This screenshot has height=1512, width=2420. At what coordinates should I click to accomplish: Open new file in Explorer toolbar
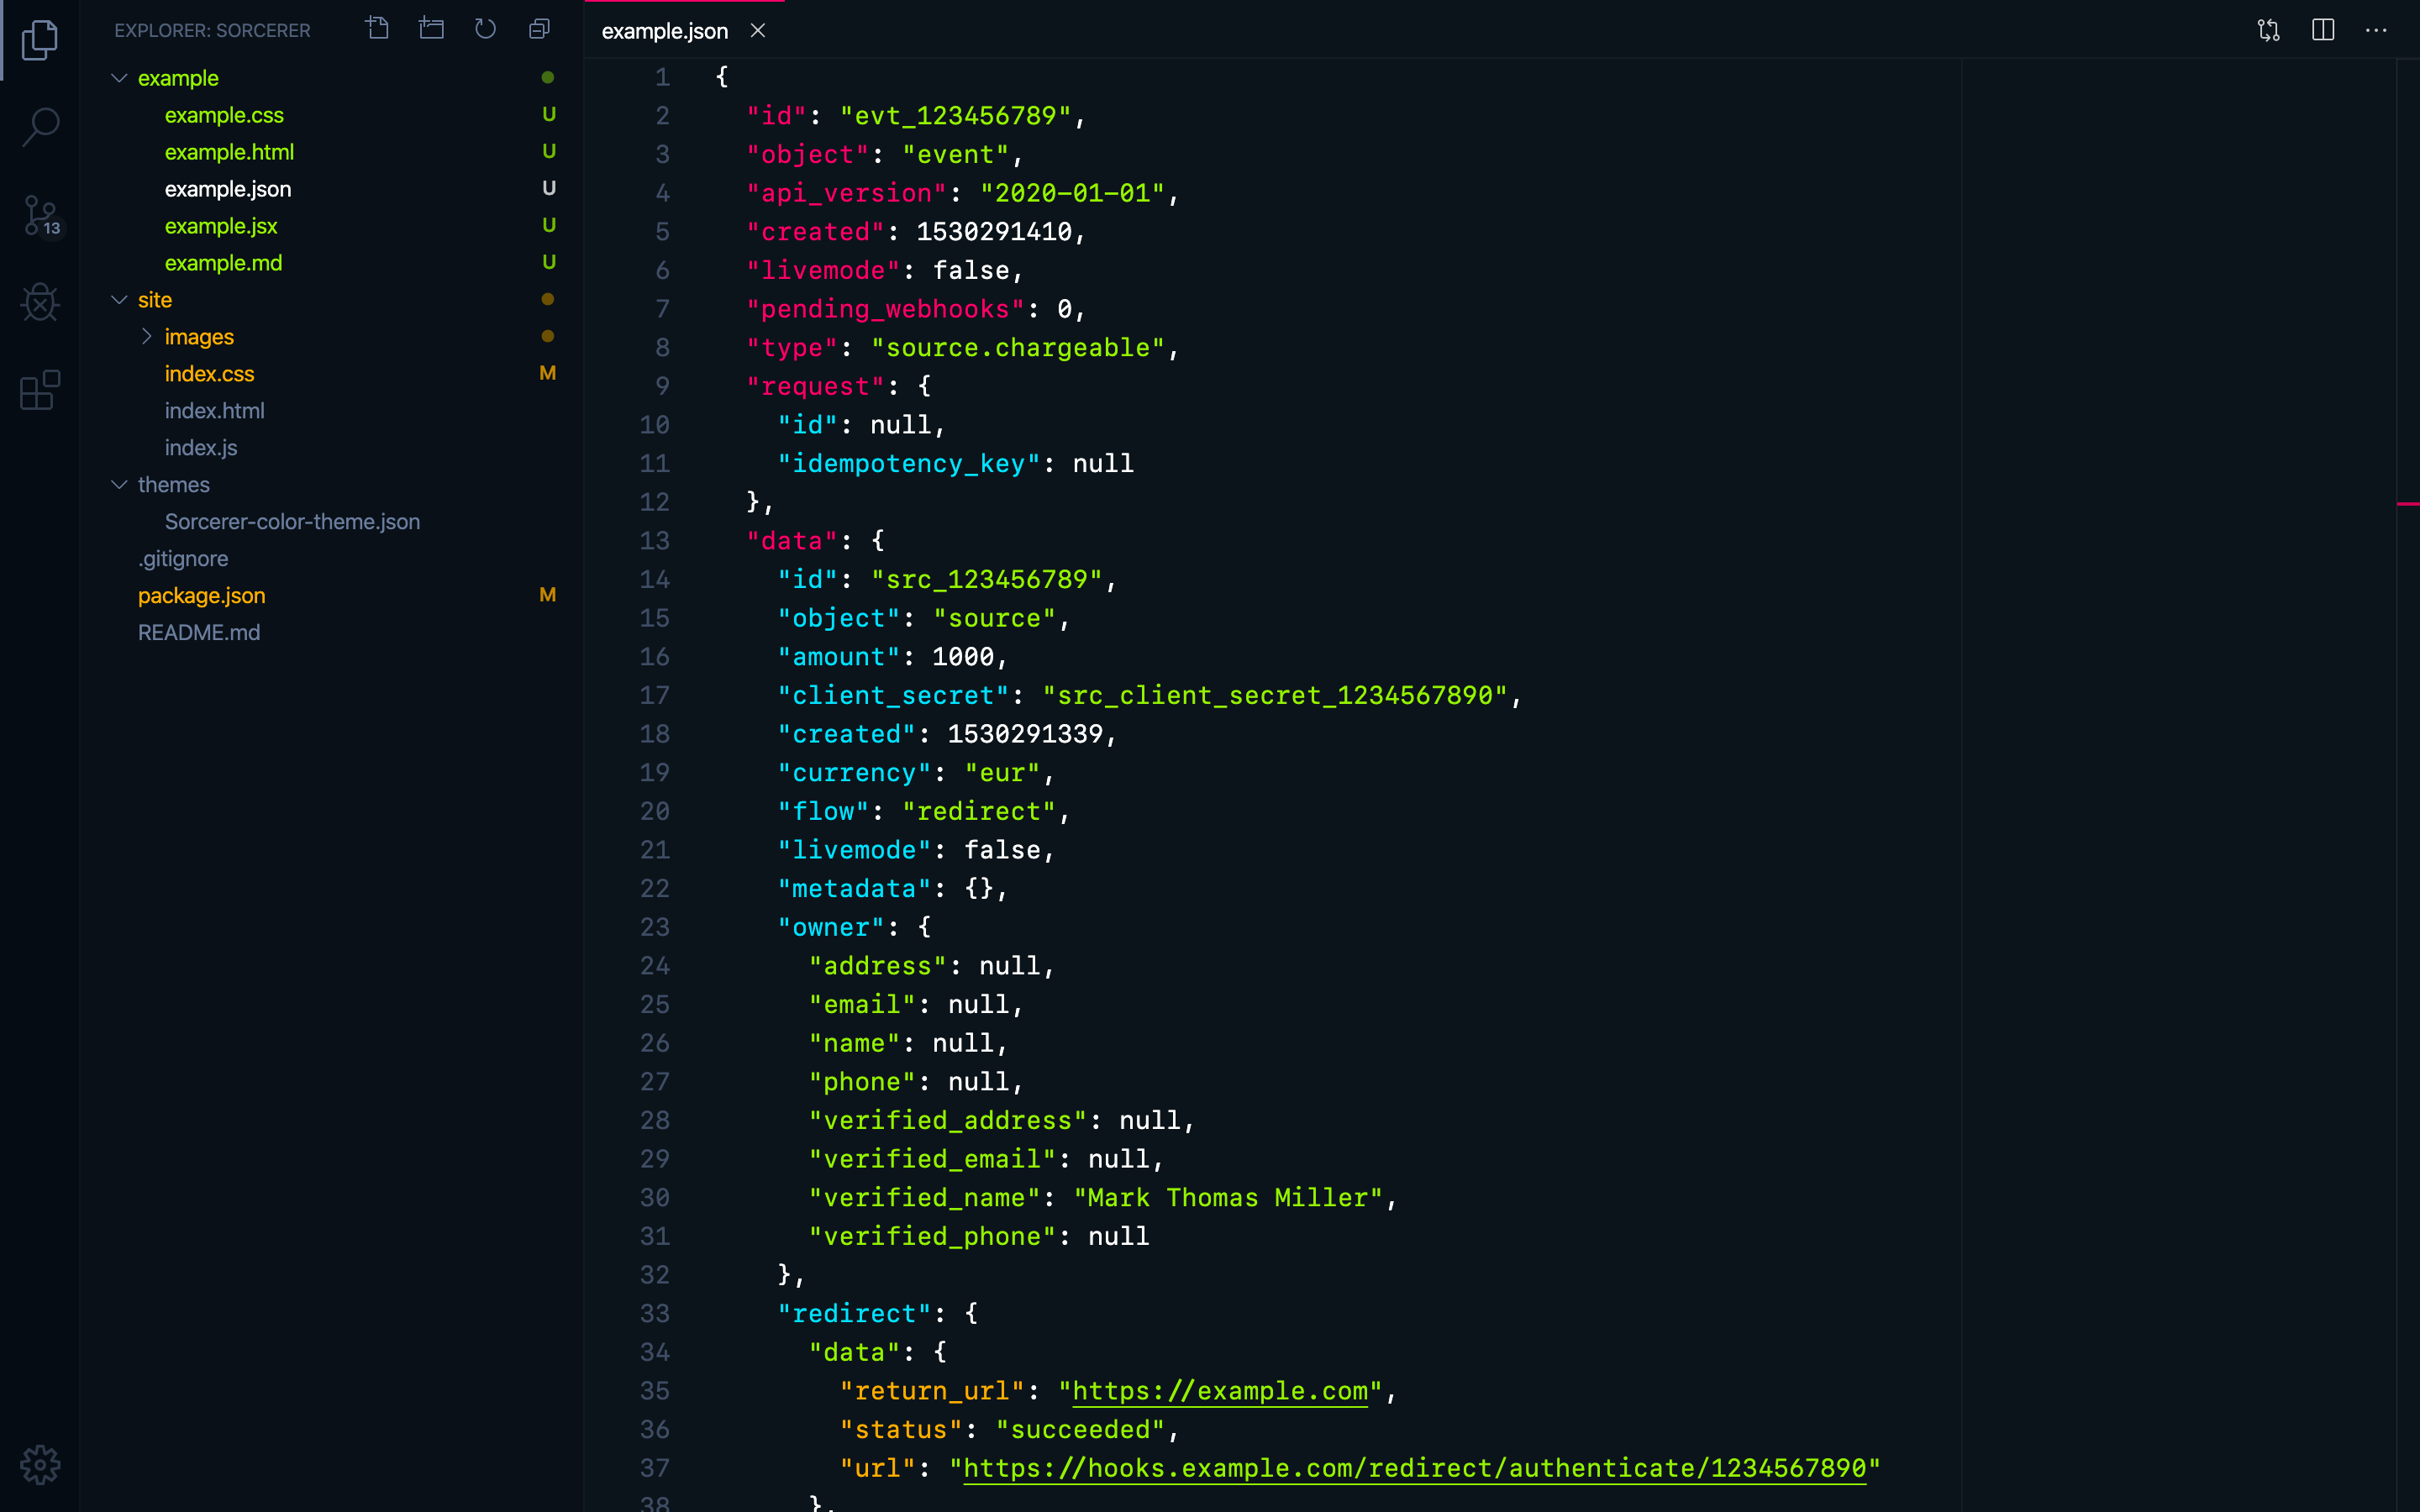(378, 29)
